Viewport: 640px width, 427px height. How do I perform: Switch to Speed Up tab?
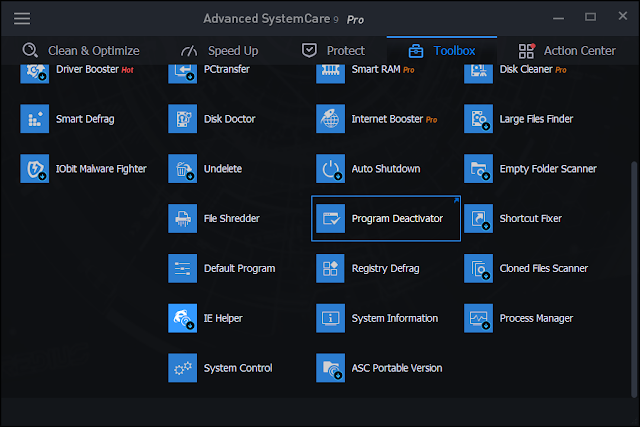pyautogui.click(x=219, y=51)
